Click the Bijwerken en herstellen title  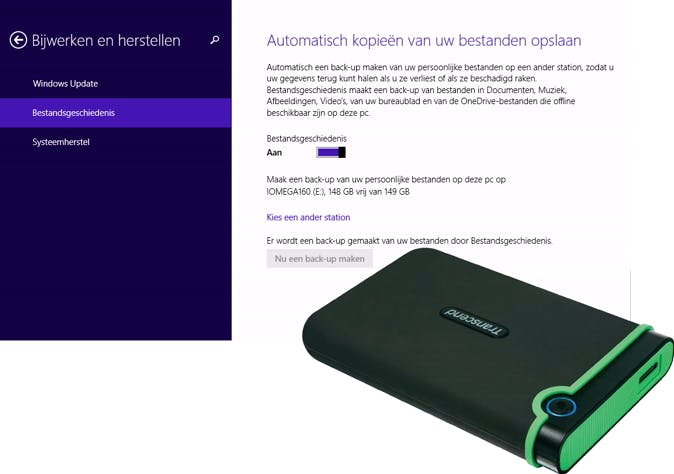coord(106,40)
